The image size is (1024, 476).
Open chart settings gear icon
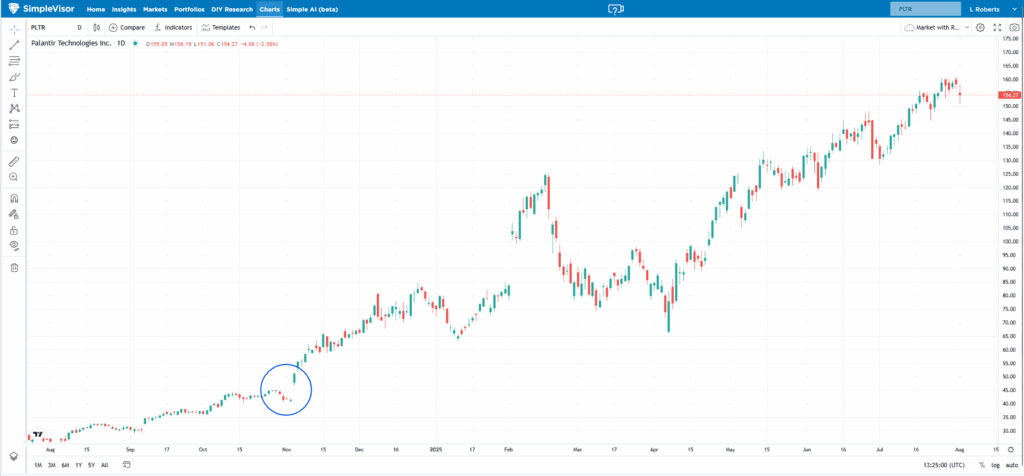pos(980,27)
